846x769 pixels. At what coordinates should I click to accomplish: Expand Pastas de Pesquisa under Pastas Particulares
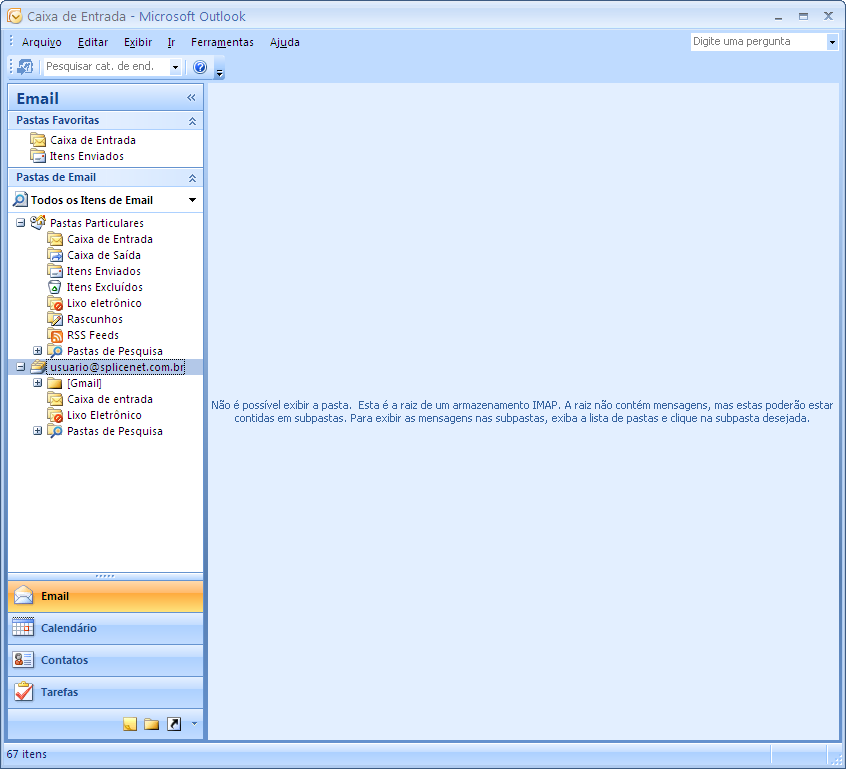[x=37, y=351]
